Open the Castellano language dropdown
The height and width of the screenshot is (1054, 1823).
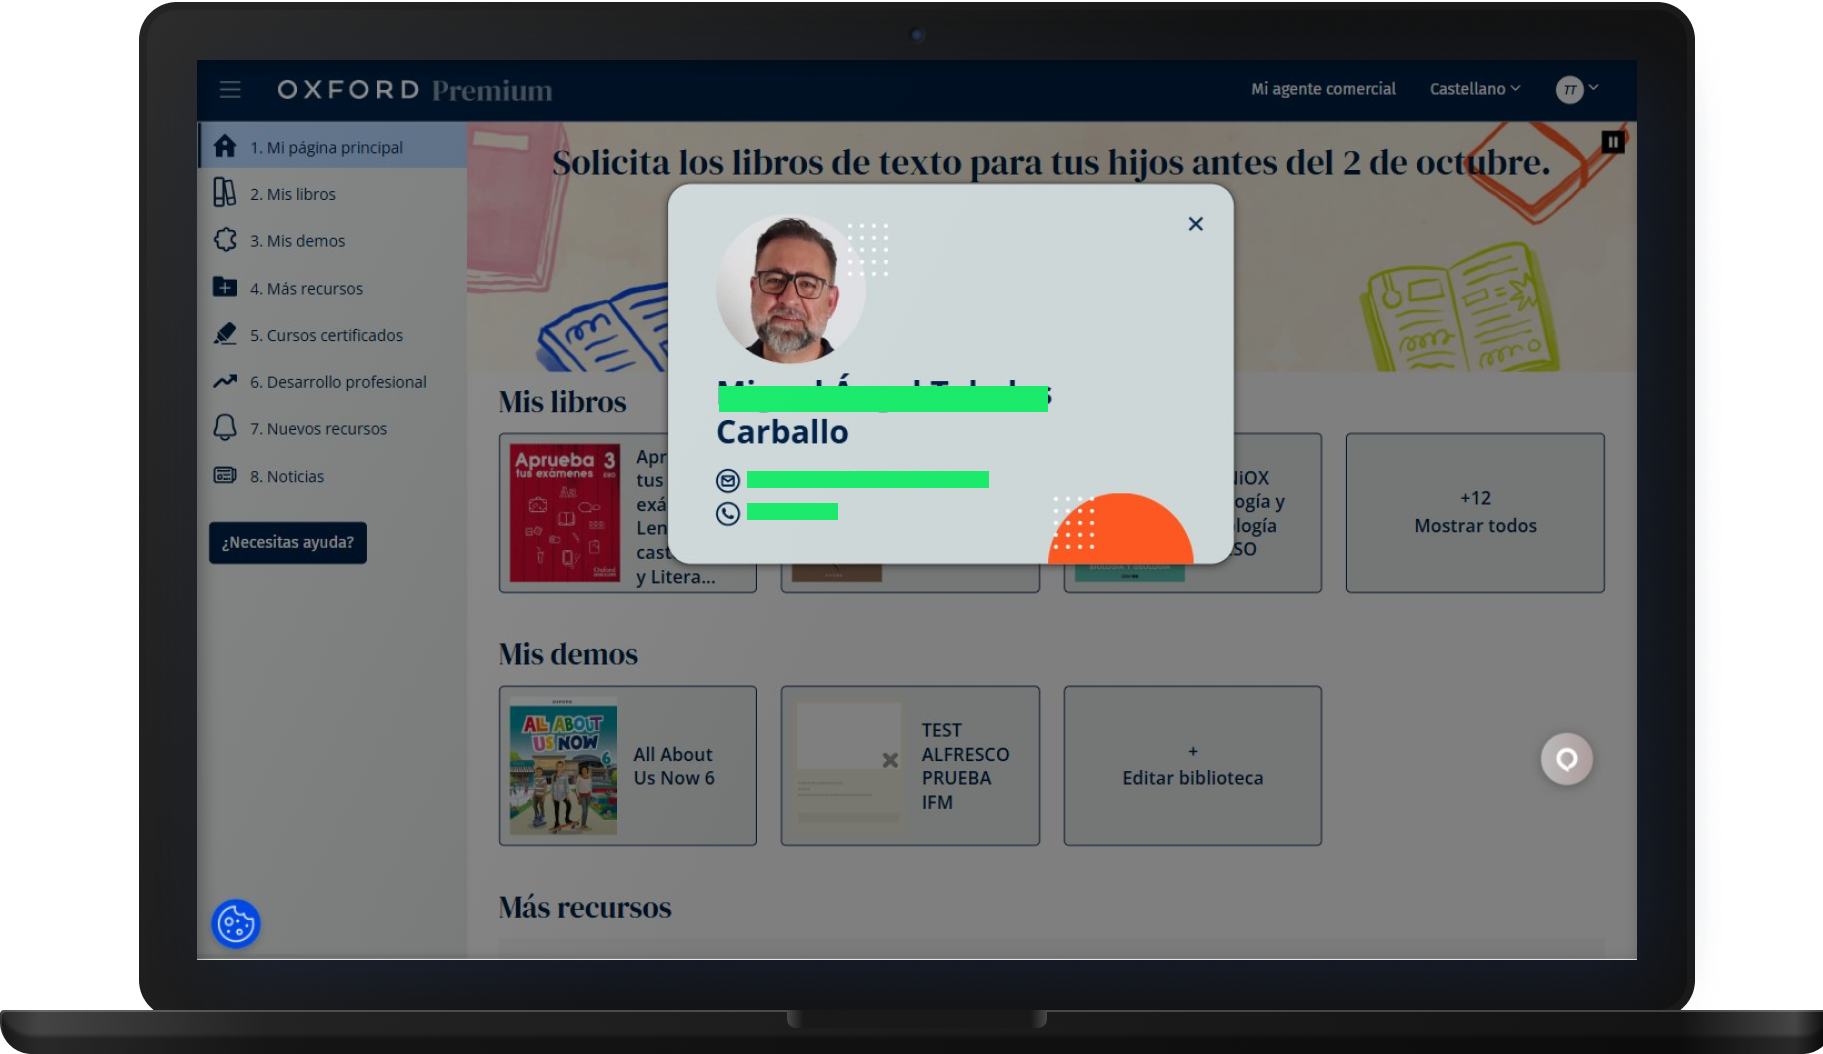[1475, 89]
